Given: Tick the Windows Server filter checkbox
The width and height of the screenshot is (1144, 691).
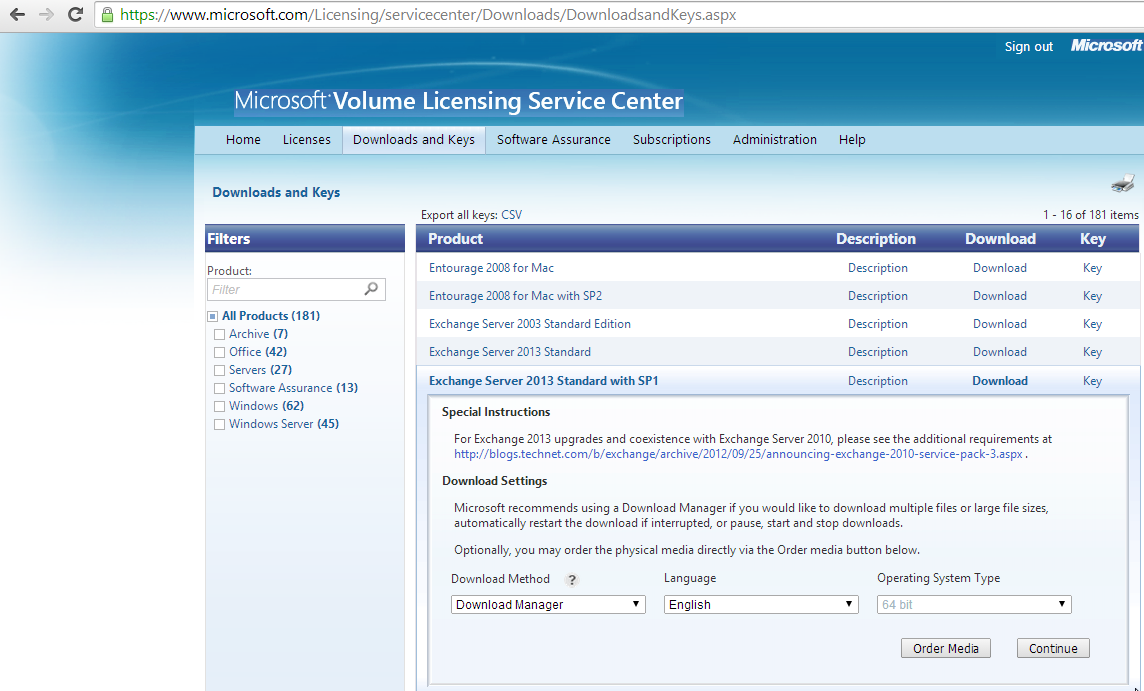Looking at the screenshot, I should coord(219,425).
